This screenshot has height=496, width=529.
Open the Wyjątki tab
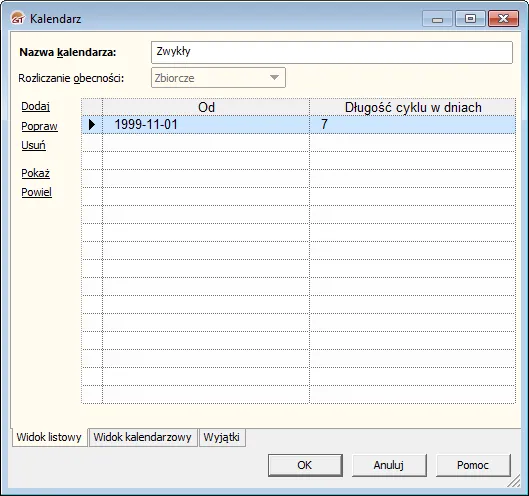click(x=222, y=437)
